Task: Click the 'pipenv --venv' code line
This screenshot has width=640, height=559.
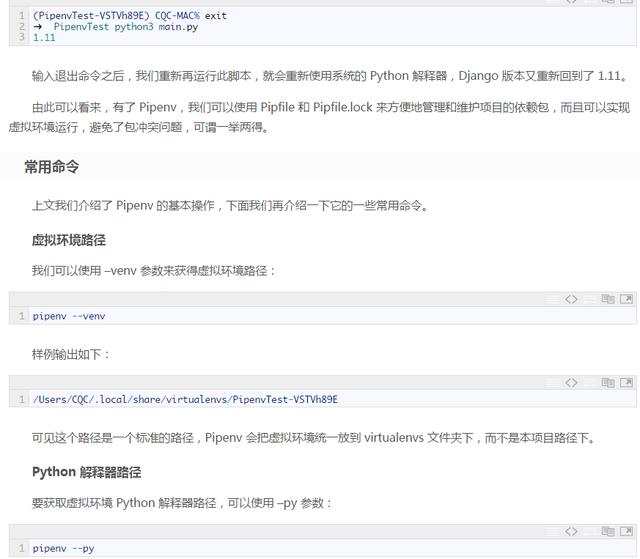Action: 69,316
